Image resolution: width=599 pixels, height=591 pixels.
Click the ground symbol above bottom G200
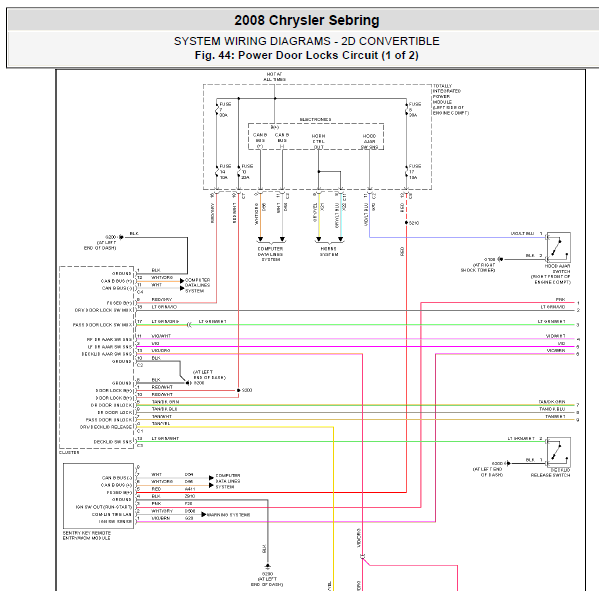[267, 566]
